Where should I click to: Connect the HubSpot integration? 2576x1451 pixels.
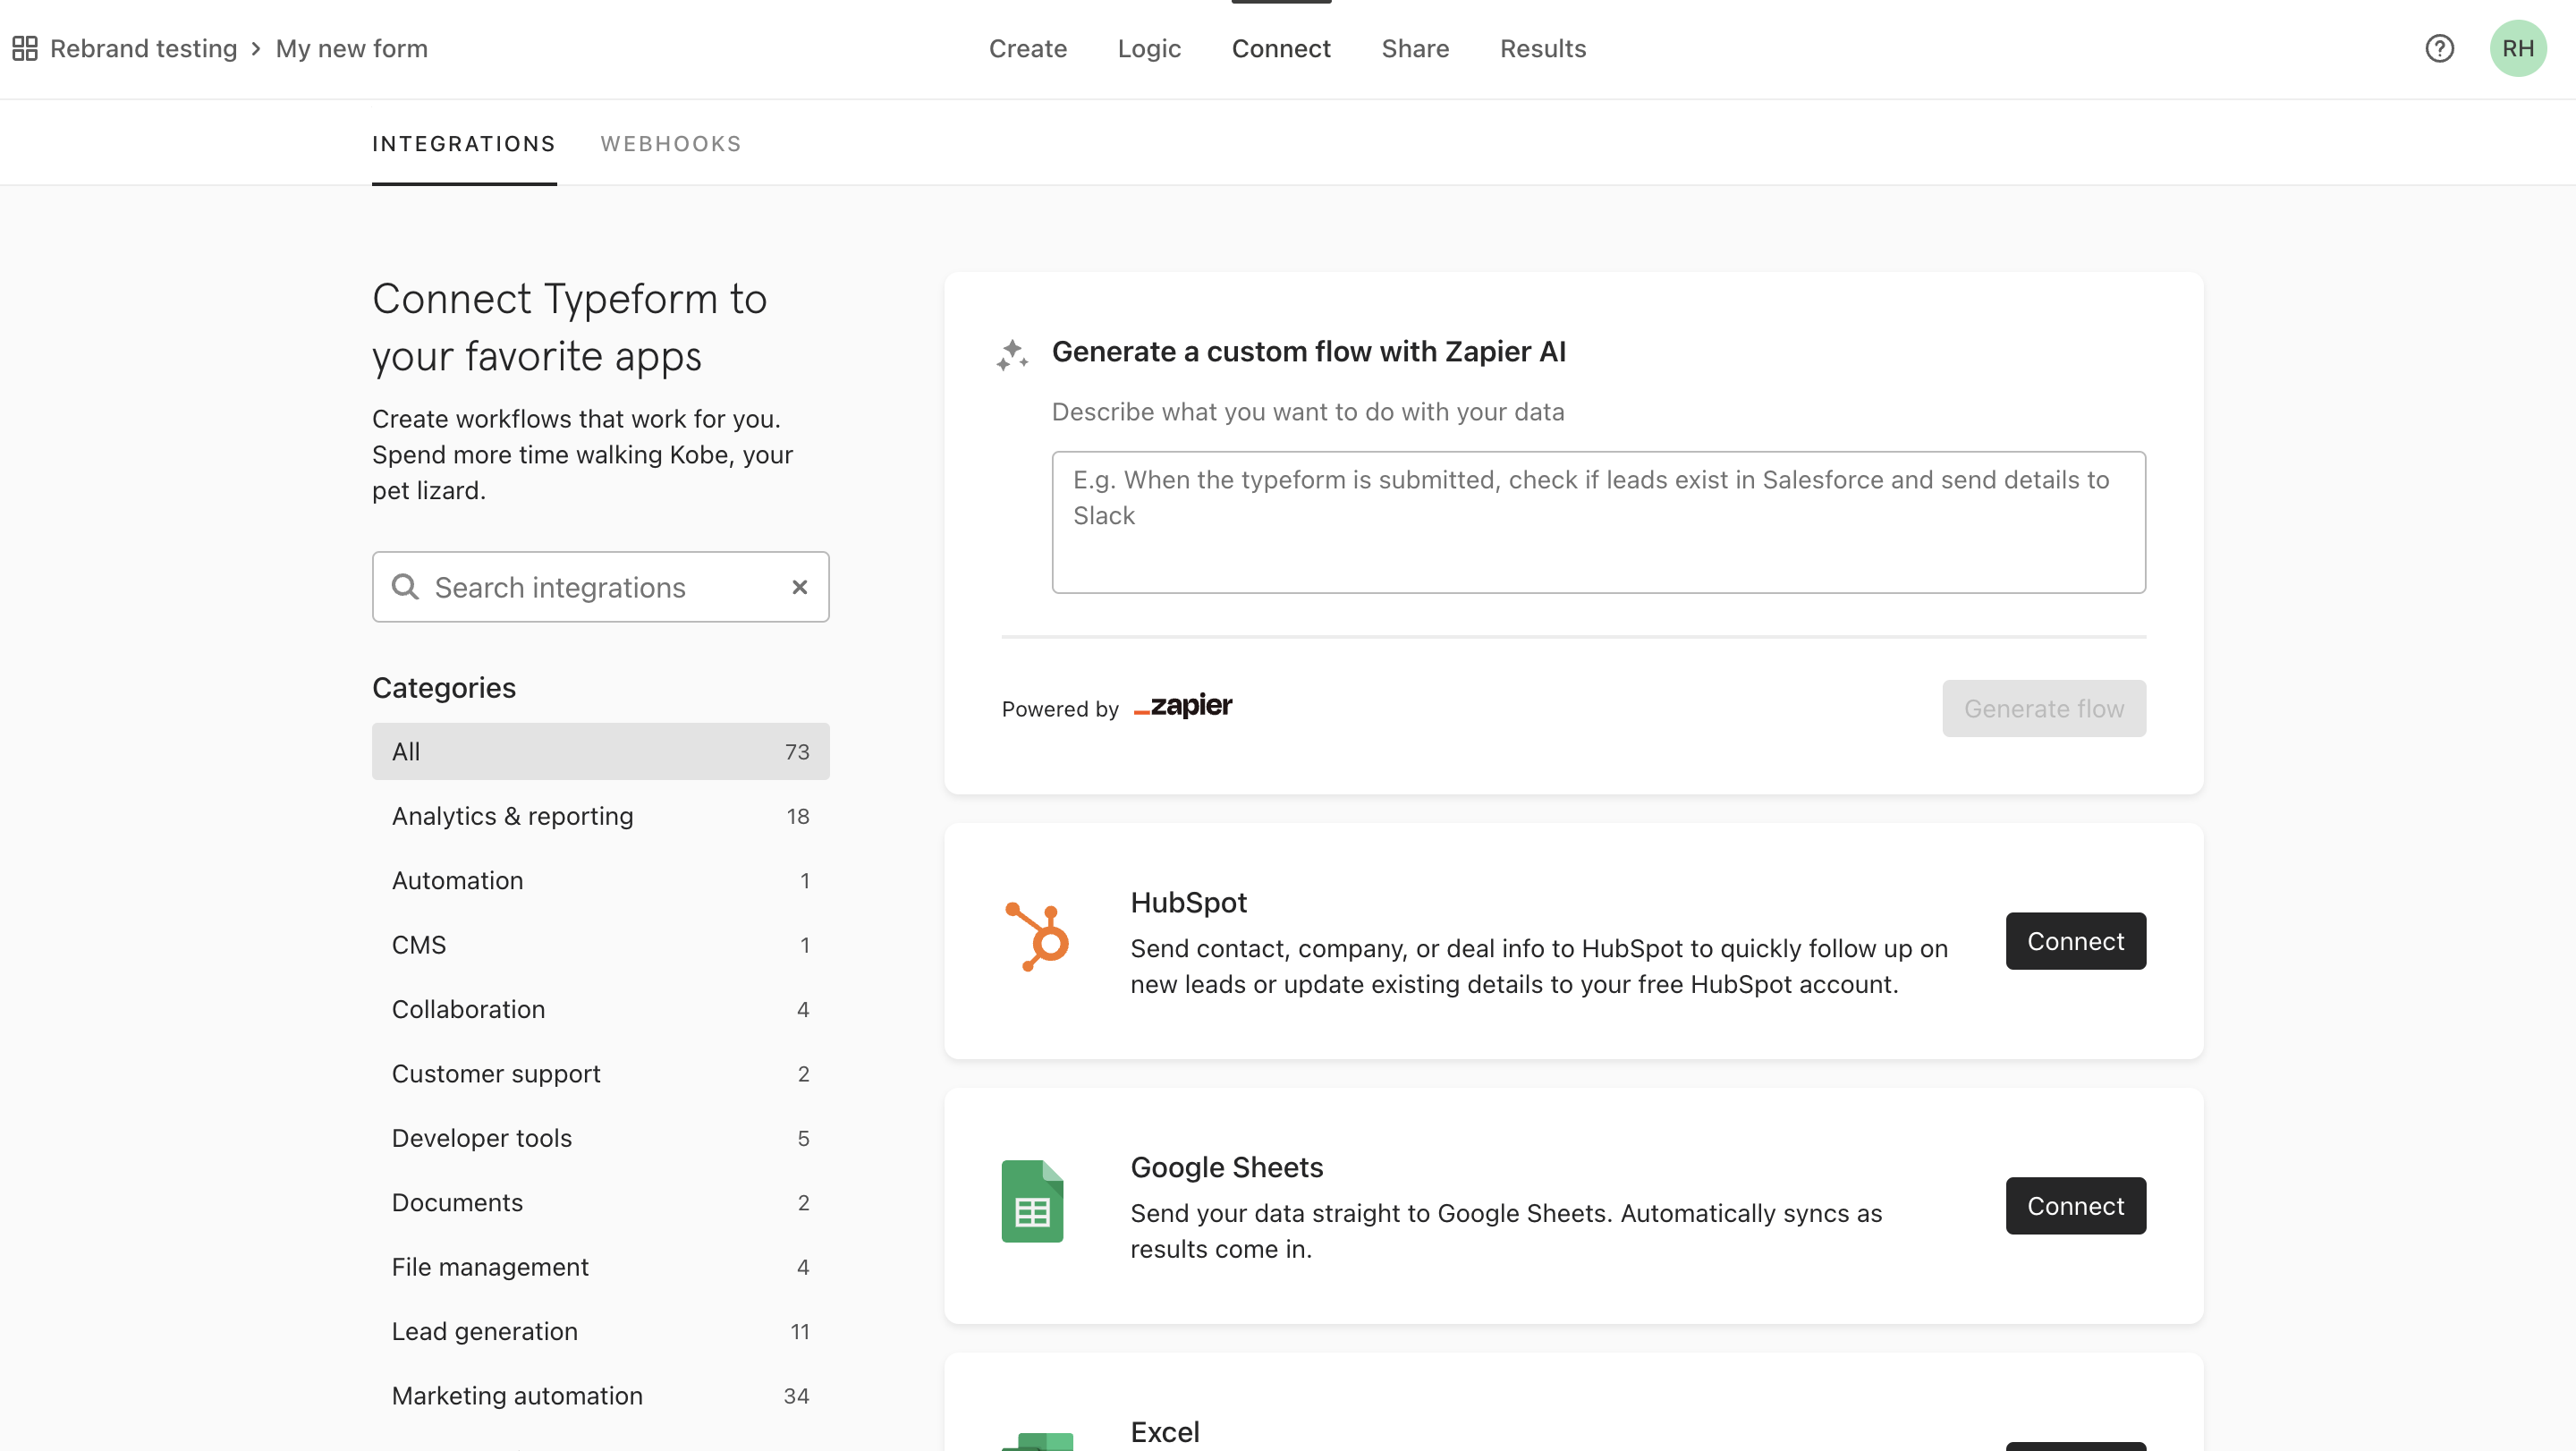click(x=2075, y=941)
